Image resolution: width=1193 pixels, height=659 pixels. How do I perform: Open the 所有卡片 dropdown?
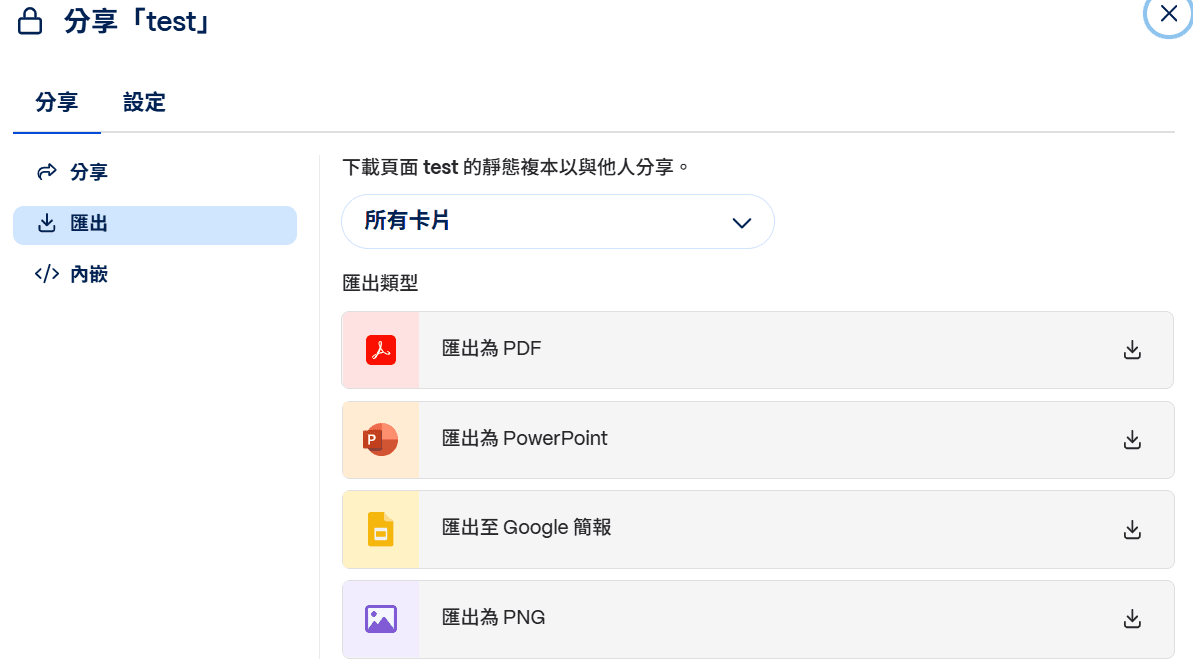click(x=557, y=221)
